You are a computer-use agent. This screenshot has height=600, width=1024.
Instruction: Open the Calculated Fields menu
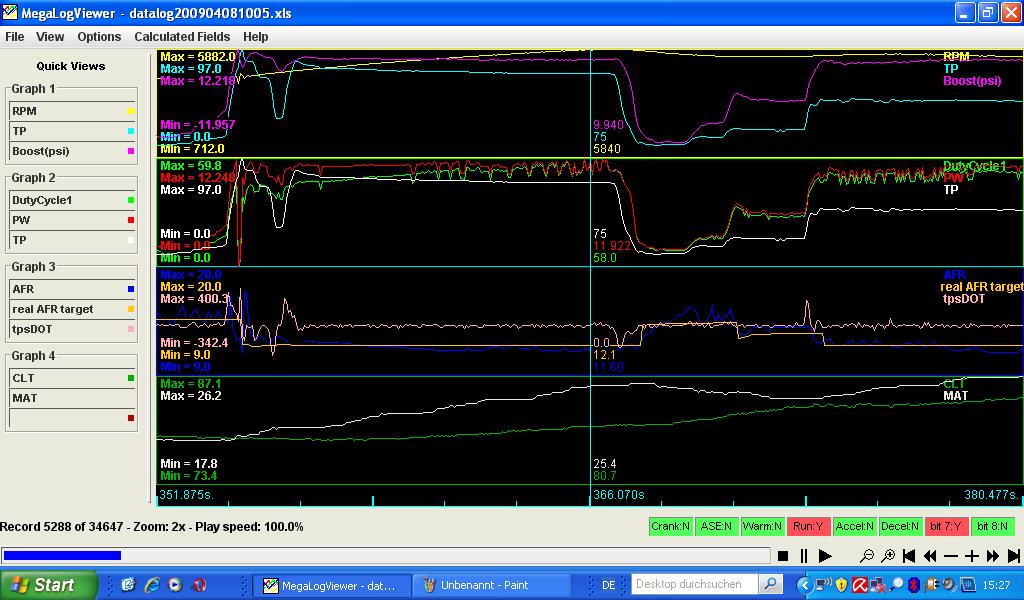[x=182, y=37]
